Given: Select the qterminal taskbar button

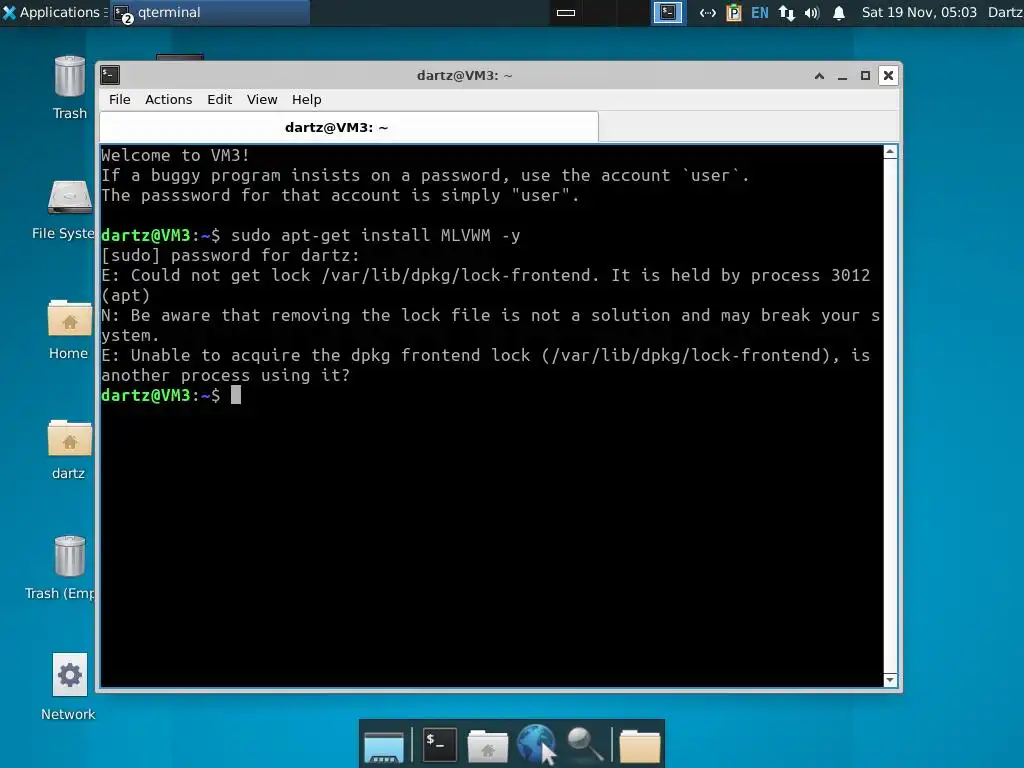Looking at the screenshot, I should click(209, 12).
